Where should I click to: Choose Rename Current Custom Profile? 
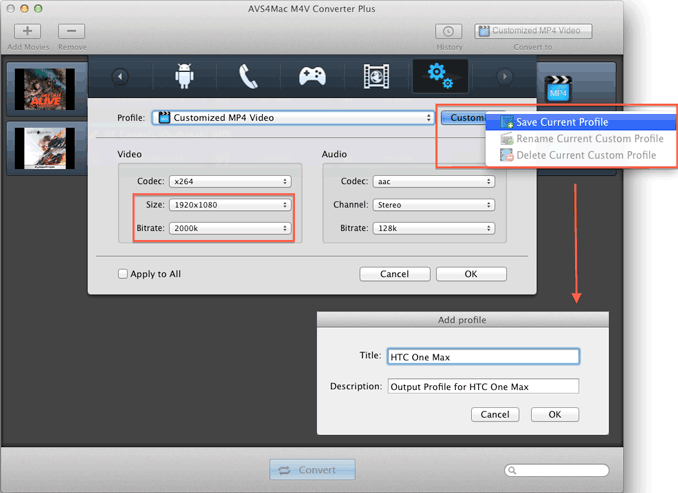[581, 139]
